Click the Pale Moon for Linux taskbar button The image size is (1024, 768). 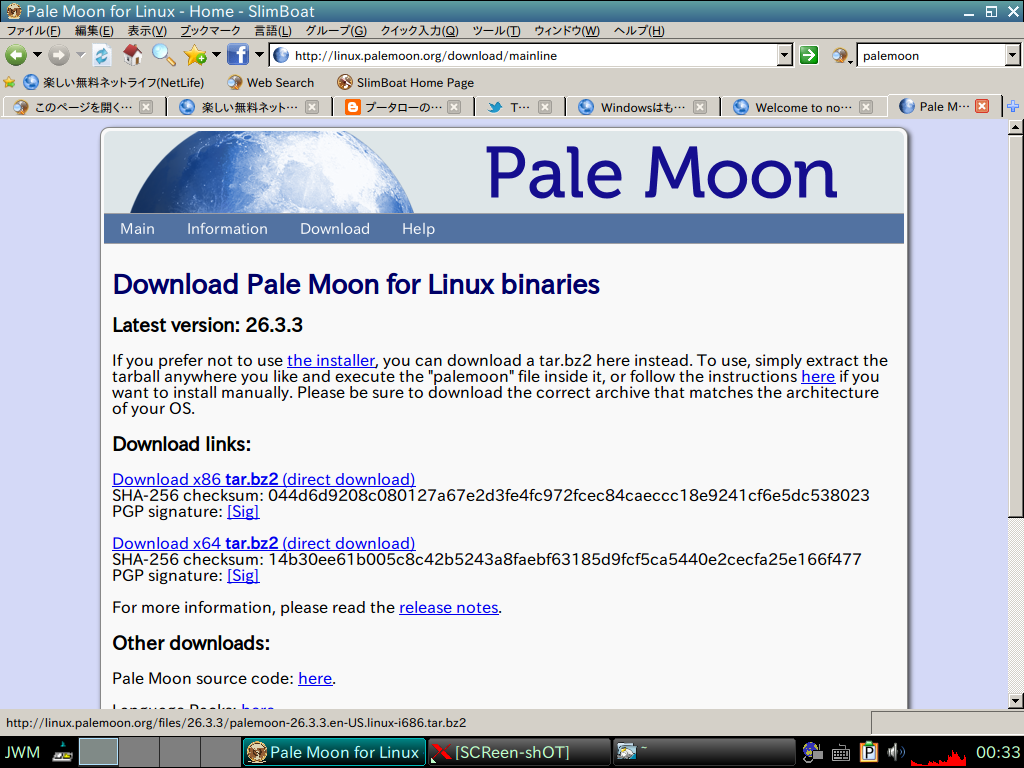334,752
